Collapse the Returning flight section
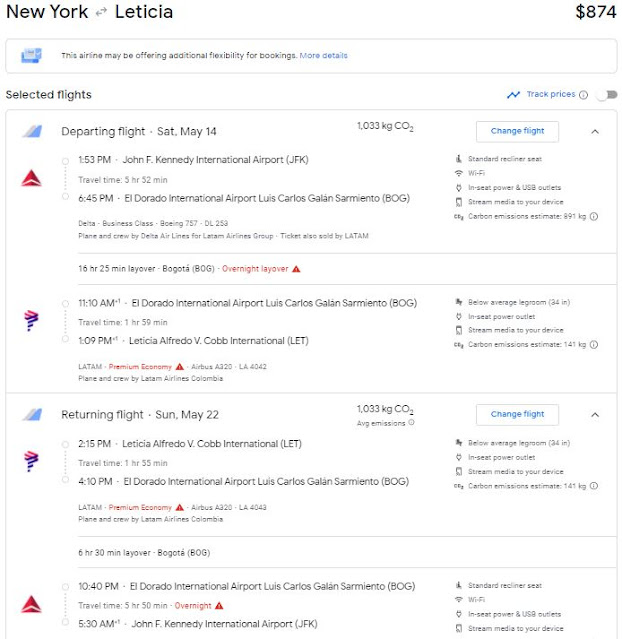This screenshot has height=639, width=622. click(595, 415)
